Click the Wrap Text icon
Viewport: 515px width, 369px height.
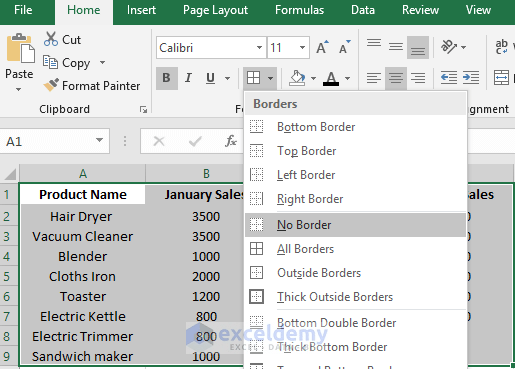pos(502,47)
